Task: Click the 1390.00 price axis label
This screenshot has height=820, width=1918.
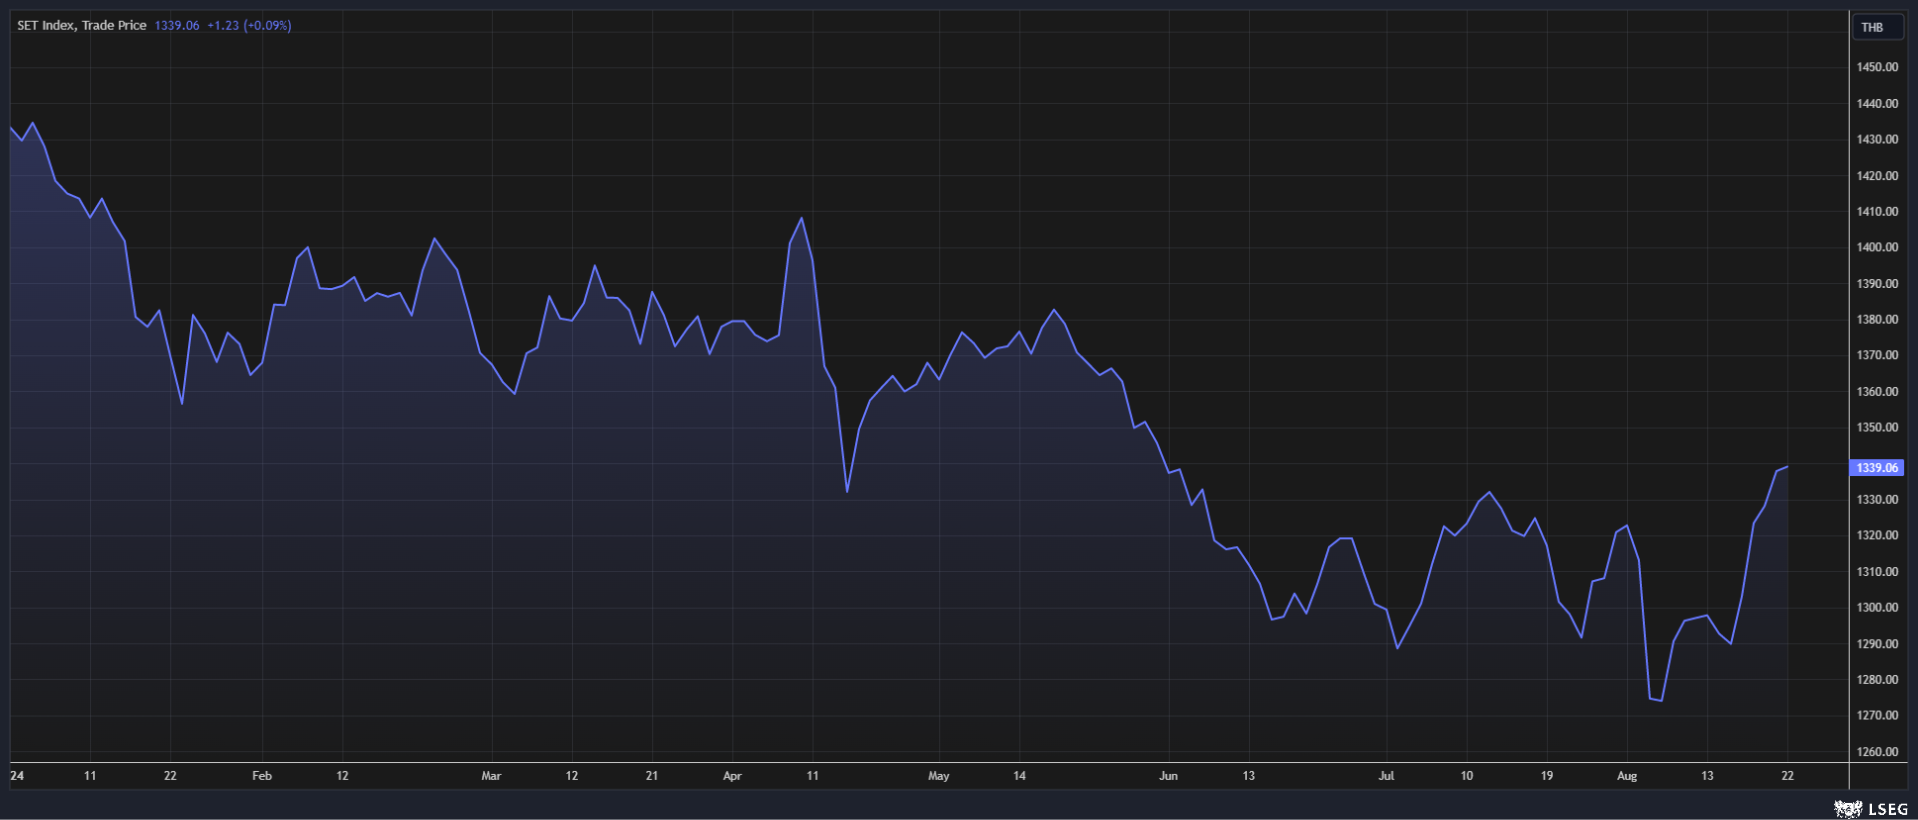Action: (x=1877, y=283)
